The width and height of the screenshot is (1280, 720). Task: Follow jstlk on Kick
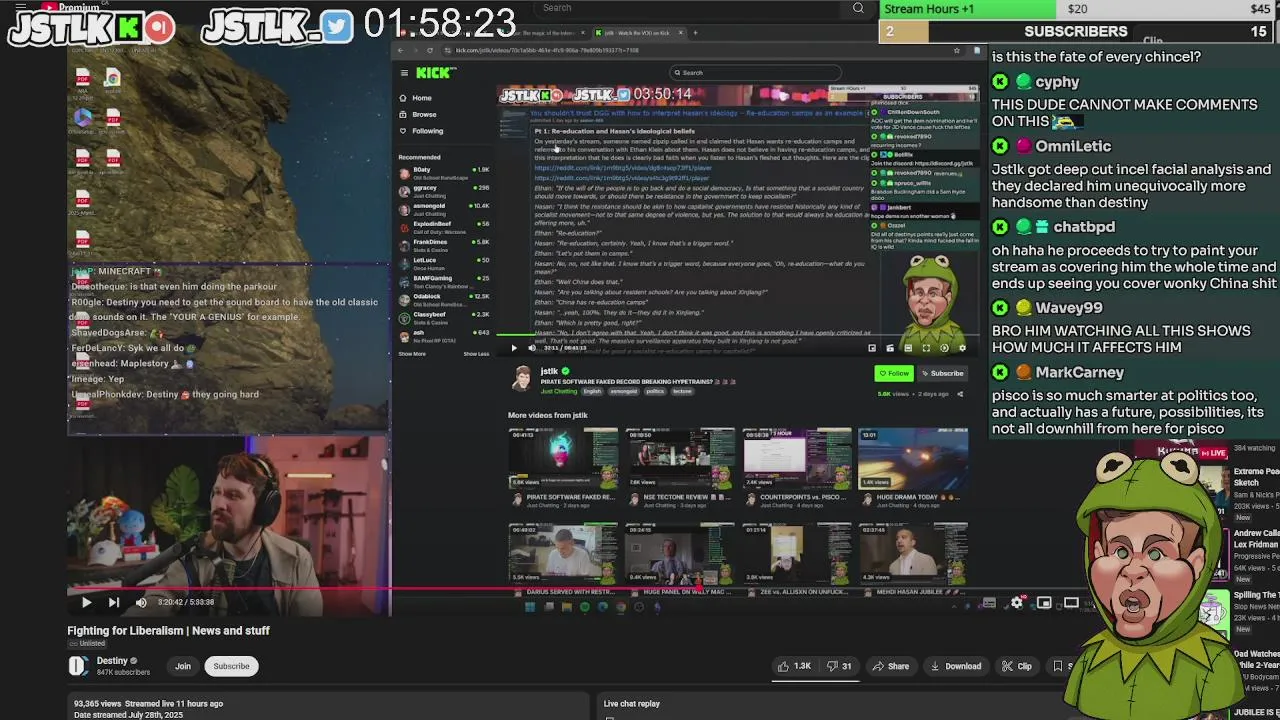[x=894, y=374]
